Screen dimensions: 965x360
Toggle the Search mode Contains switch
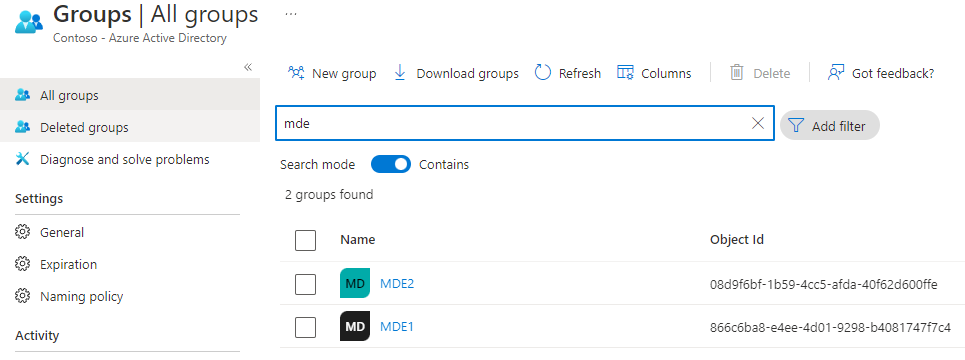pos(391,164)
